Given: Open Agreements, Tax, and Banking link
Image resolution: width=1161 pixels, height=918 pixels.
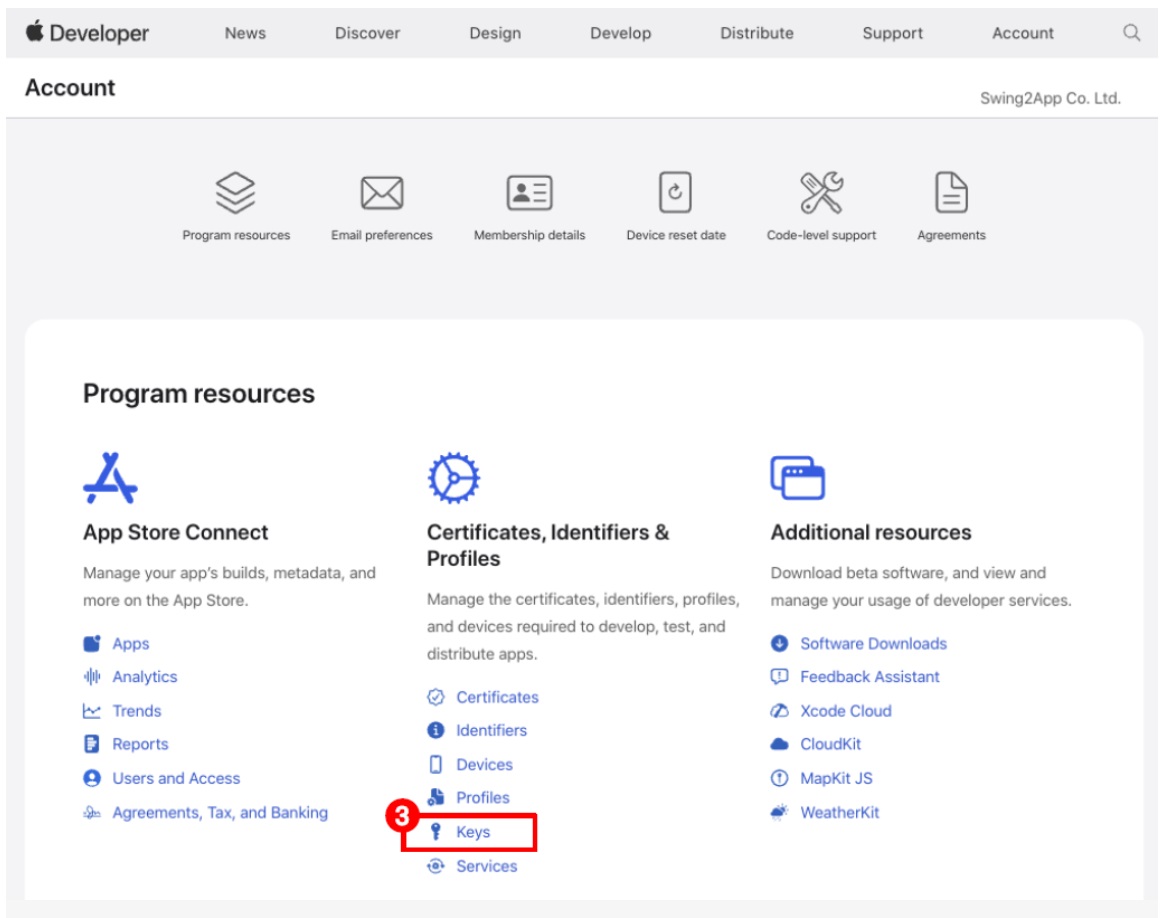Looking at the screenshot, I should (220, 813).
